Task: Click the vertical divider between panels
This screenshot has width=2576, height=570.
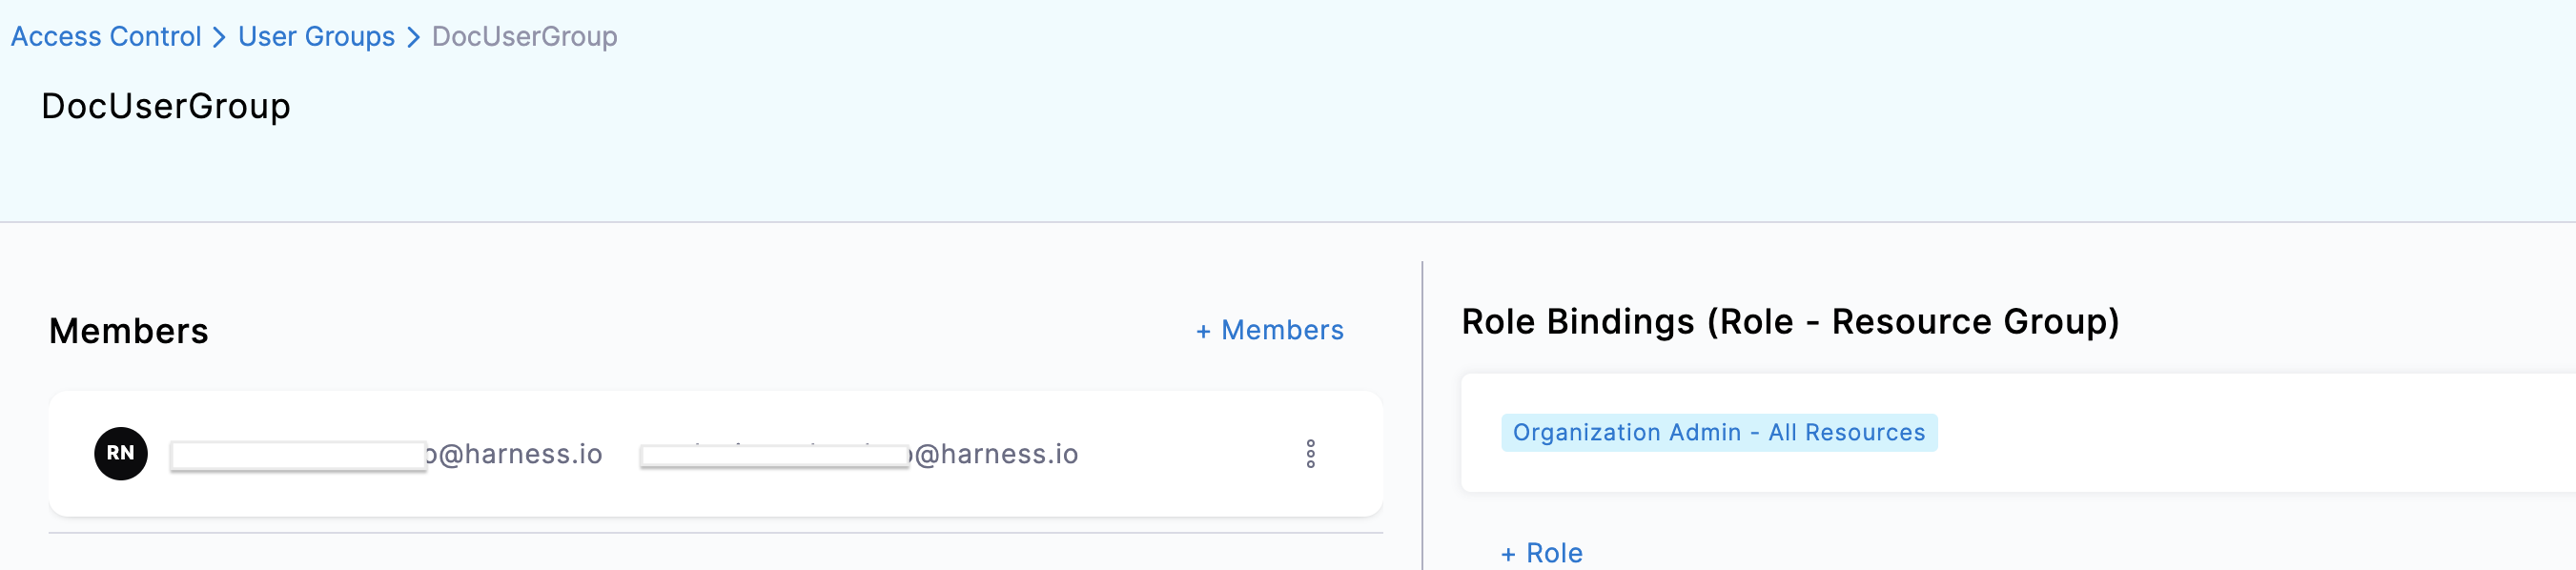Action: pyautogui.click(x=1422, y=416)
